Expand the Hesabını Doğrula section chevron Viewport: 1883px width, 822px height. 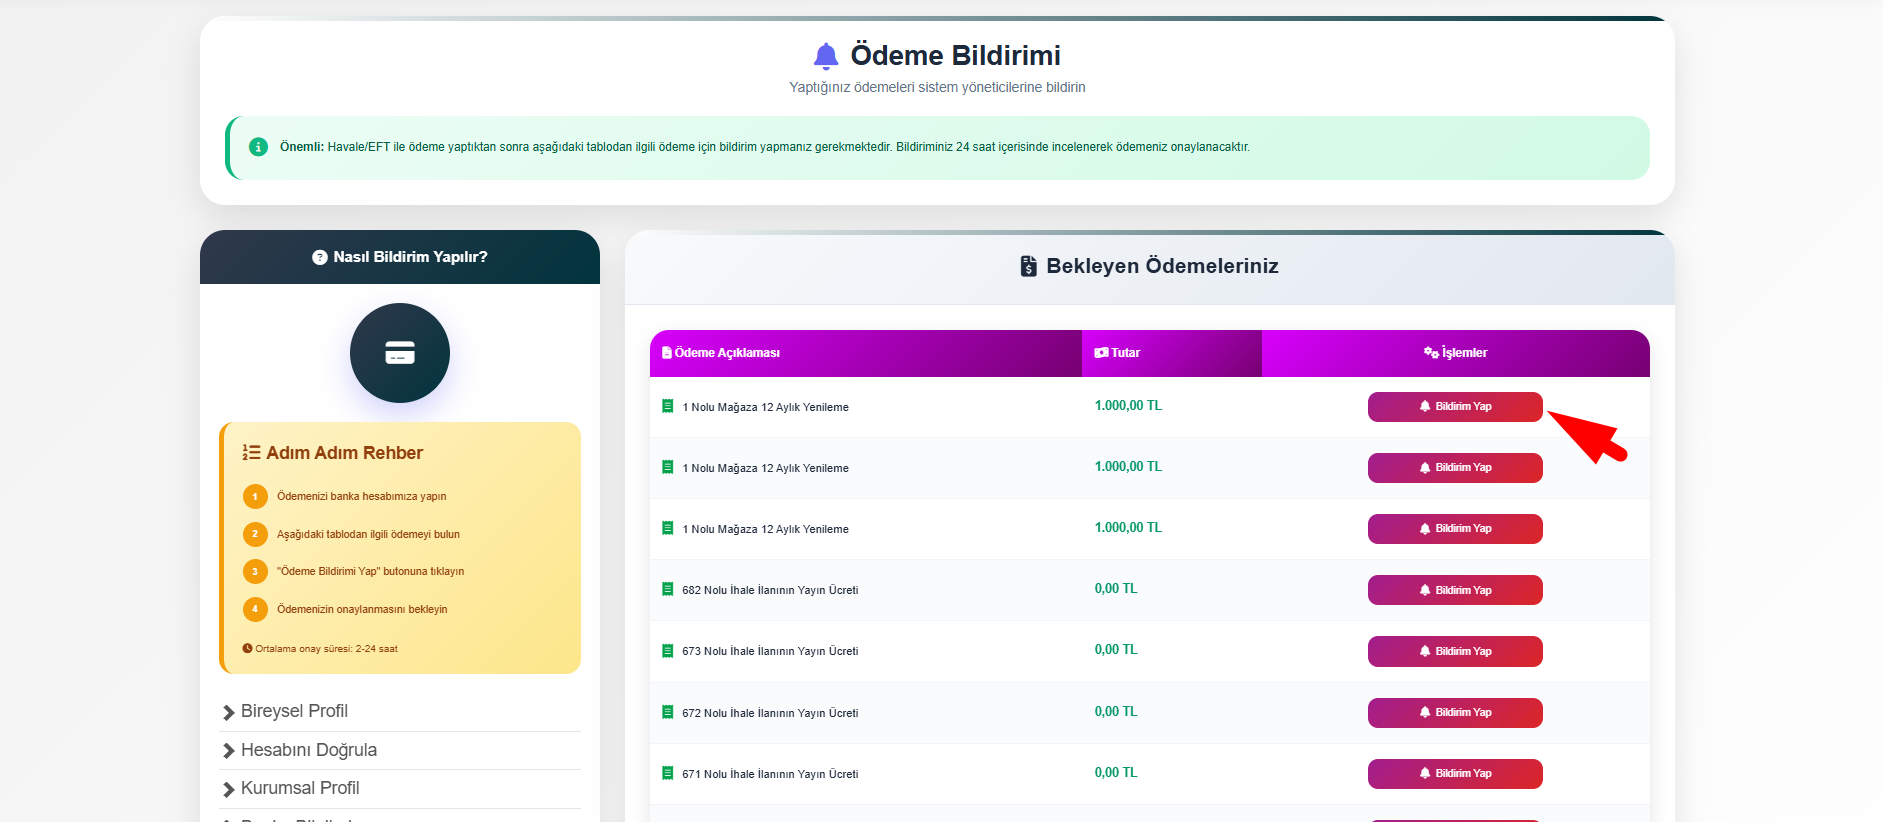coord(229,751)
